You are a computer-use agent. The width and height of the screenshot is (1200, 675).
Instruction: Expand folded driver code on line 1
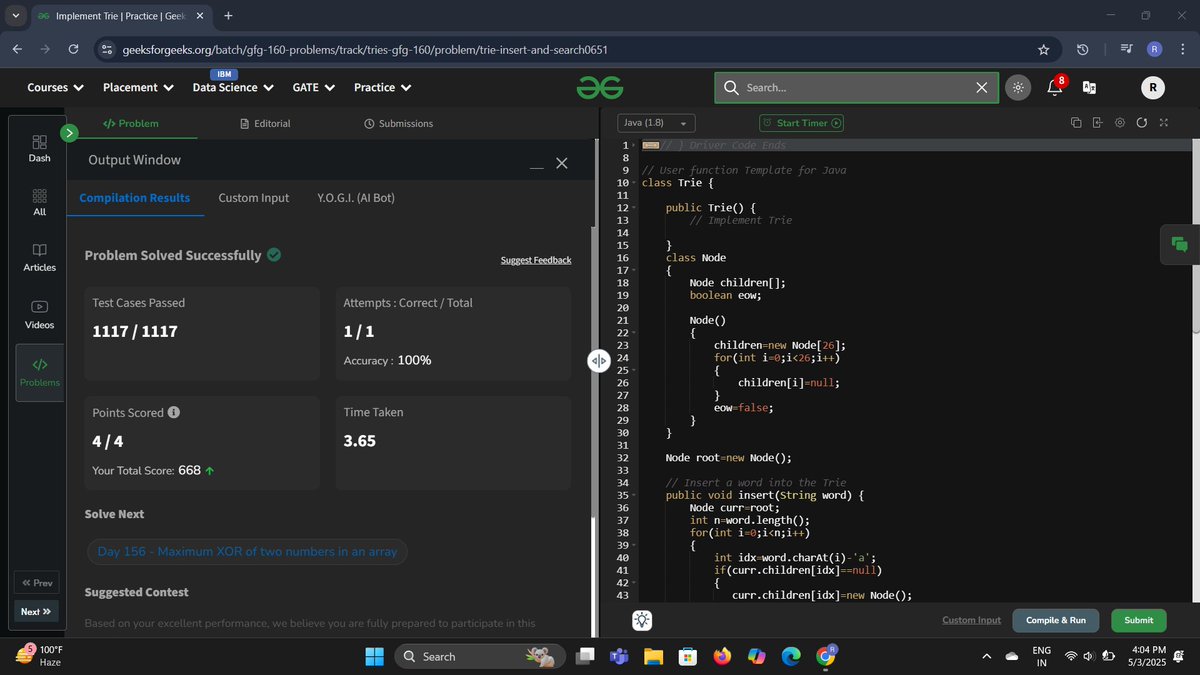pyautogui.click(x=650, y=146)
